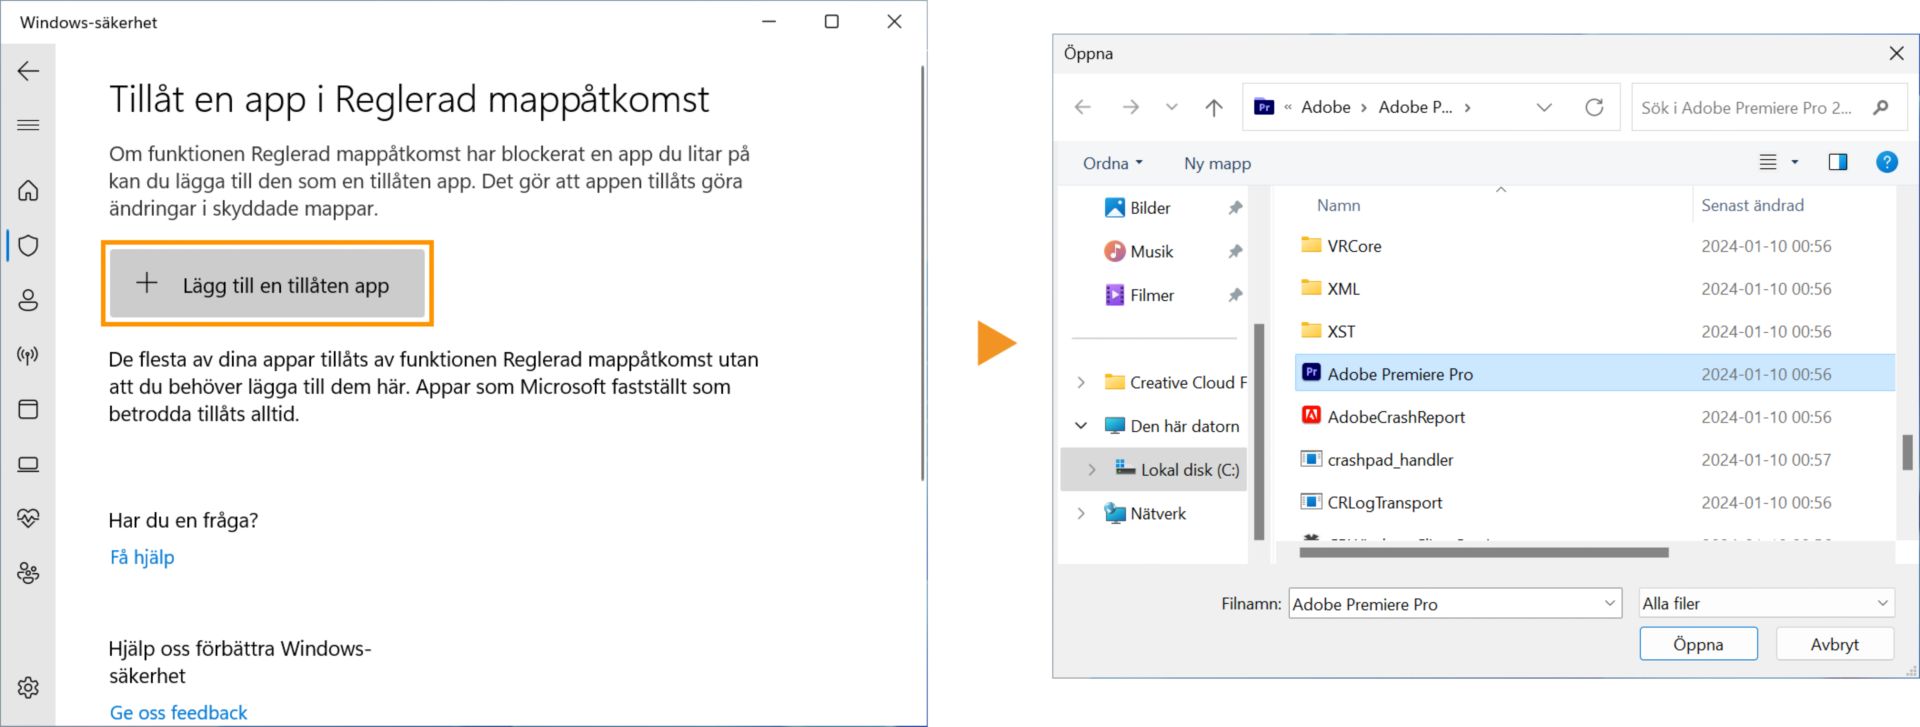Navigate back in Öppna dialog
This screenshot has height=727, width=1920.
1083,107
